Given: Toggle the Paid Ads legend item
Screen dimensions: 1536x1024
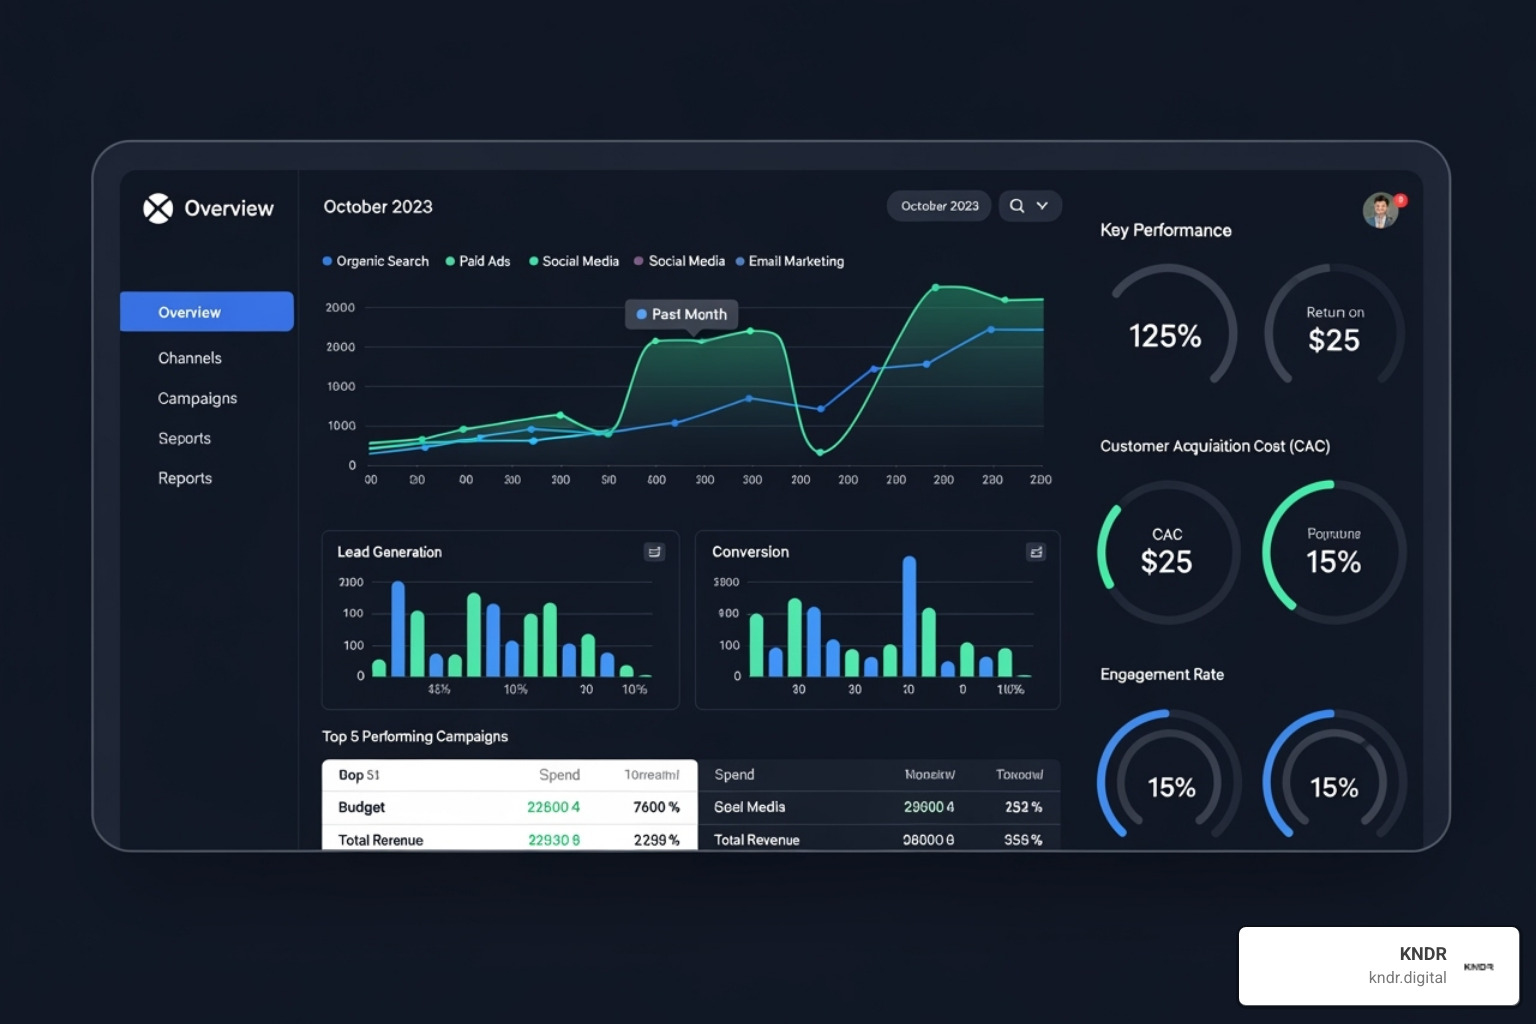Looking at the screenshot, I should pos(478,261).
